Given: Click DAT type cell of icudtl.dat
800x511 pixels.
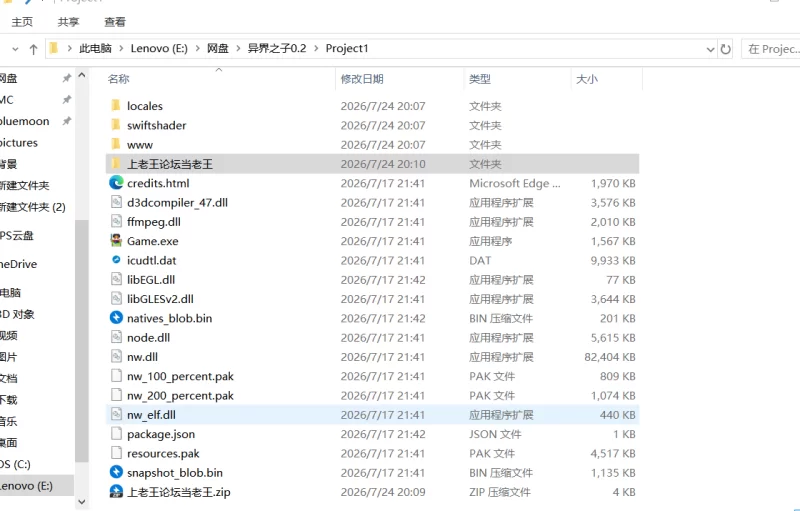Looking at the screenshot, I should coord(480,261).
